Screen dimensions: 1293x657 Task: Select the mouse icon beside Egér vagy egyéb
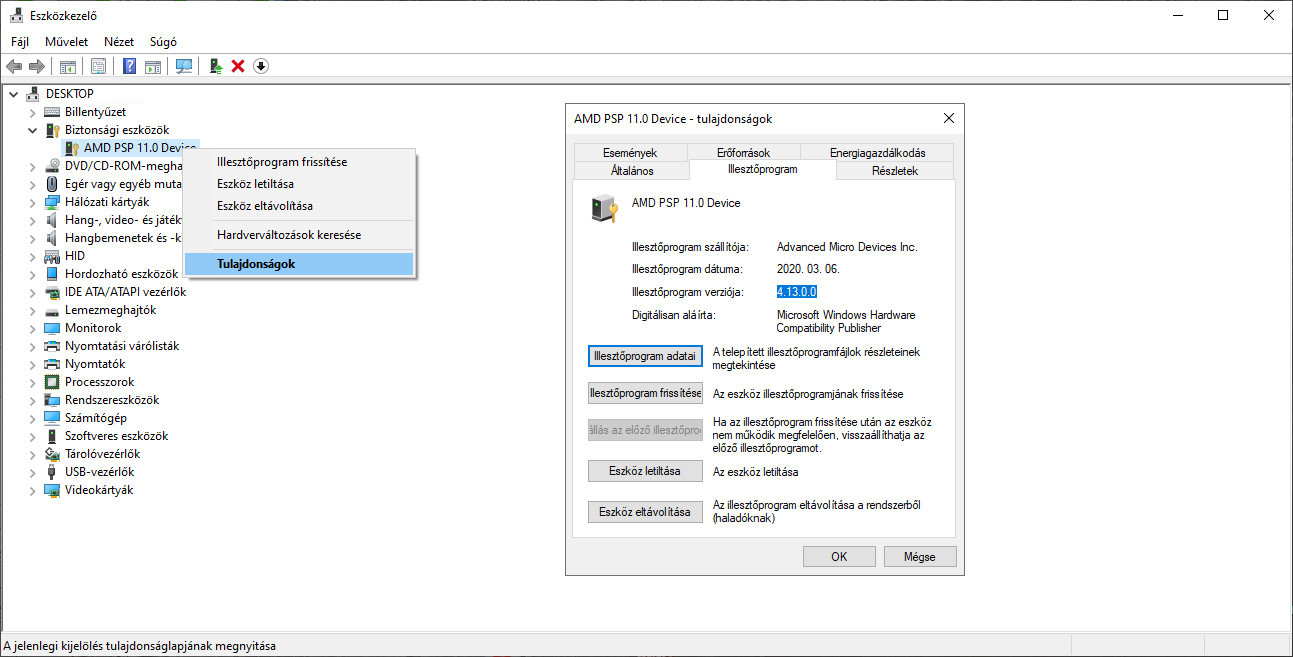click(52, 184)
